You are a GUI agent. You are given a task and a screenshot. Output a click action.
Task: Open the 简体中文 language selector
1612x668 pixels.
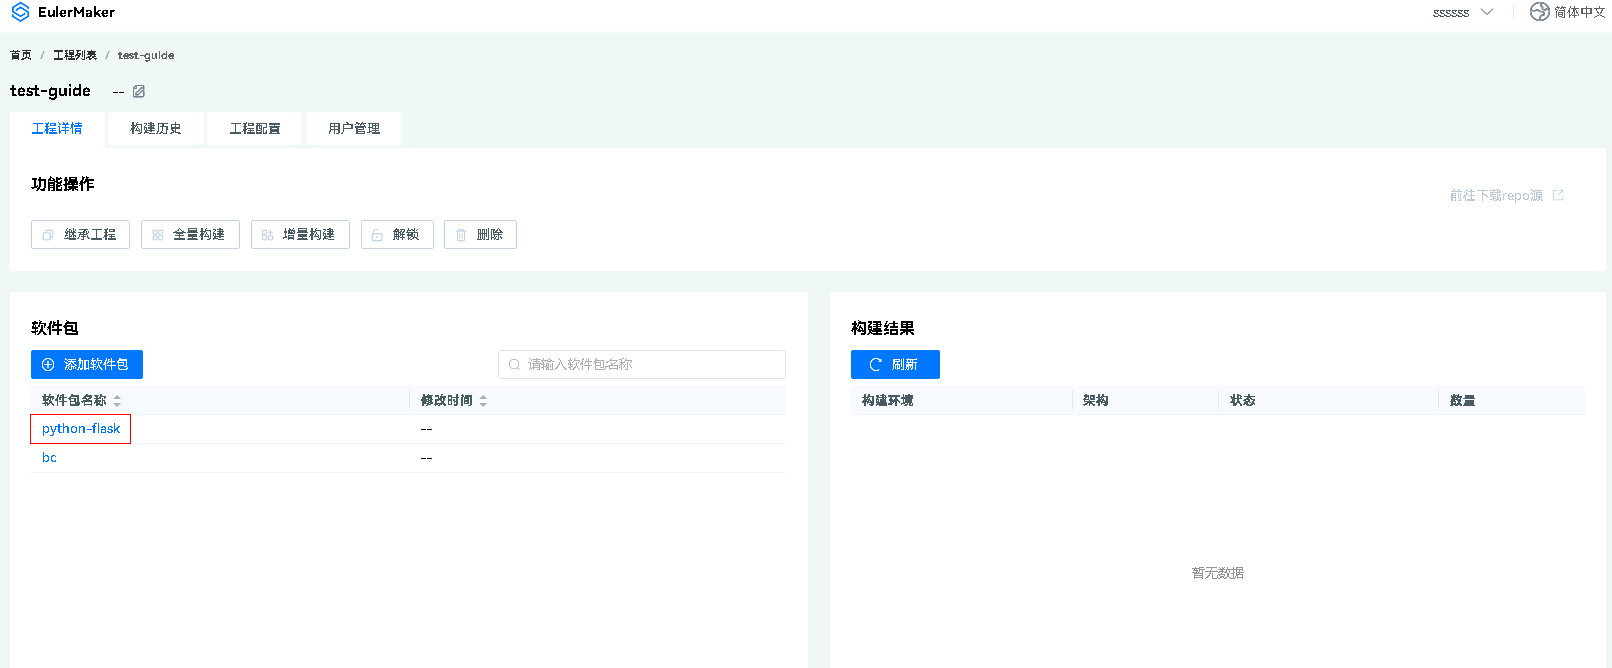pyautogui.click(x=1579, y=12)
